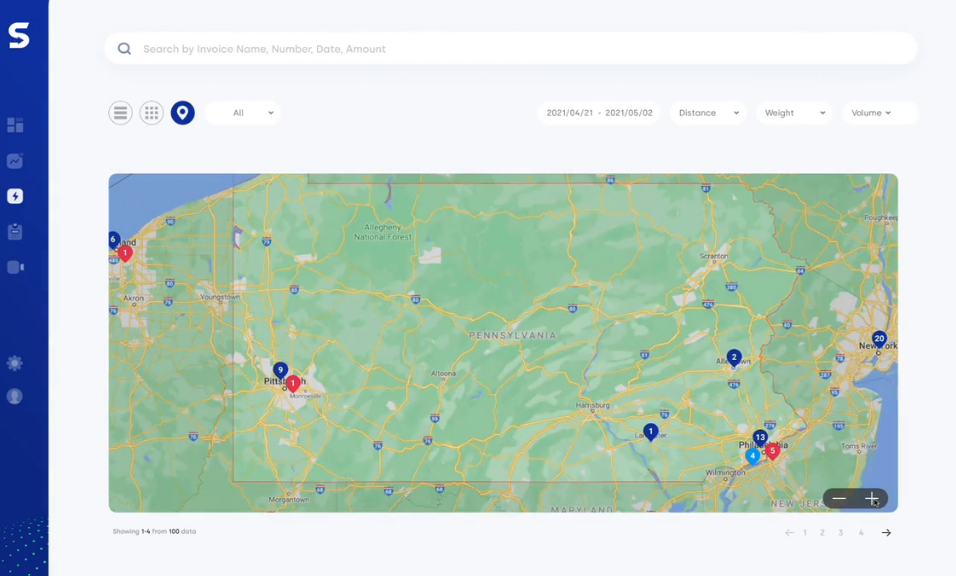Switch to grid view

(151, 113)
